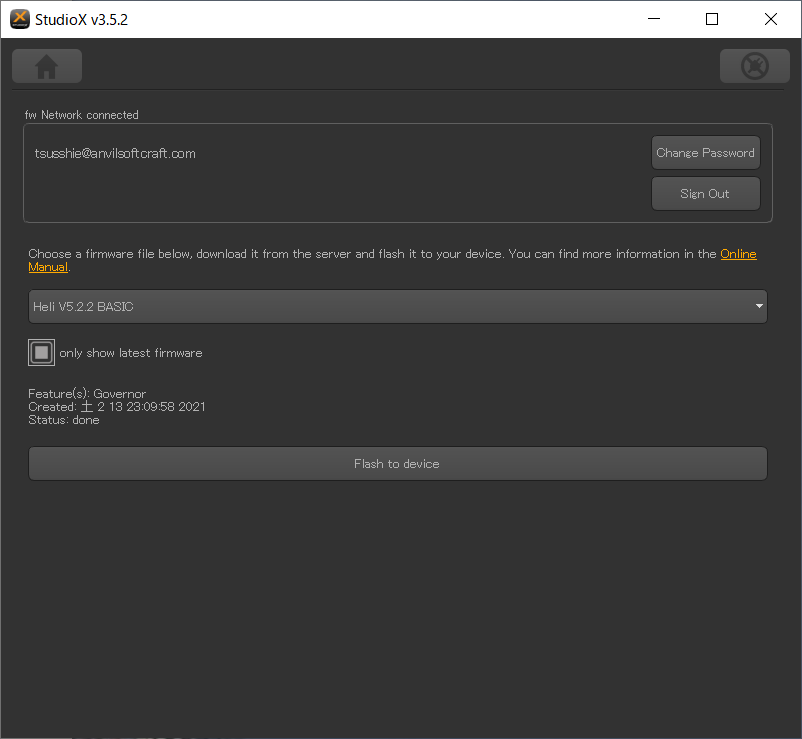Minimize the StudioX window
Viewport: 802px width, 739px height.
pyautogui.click(x=654, y=19)
